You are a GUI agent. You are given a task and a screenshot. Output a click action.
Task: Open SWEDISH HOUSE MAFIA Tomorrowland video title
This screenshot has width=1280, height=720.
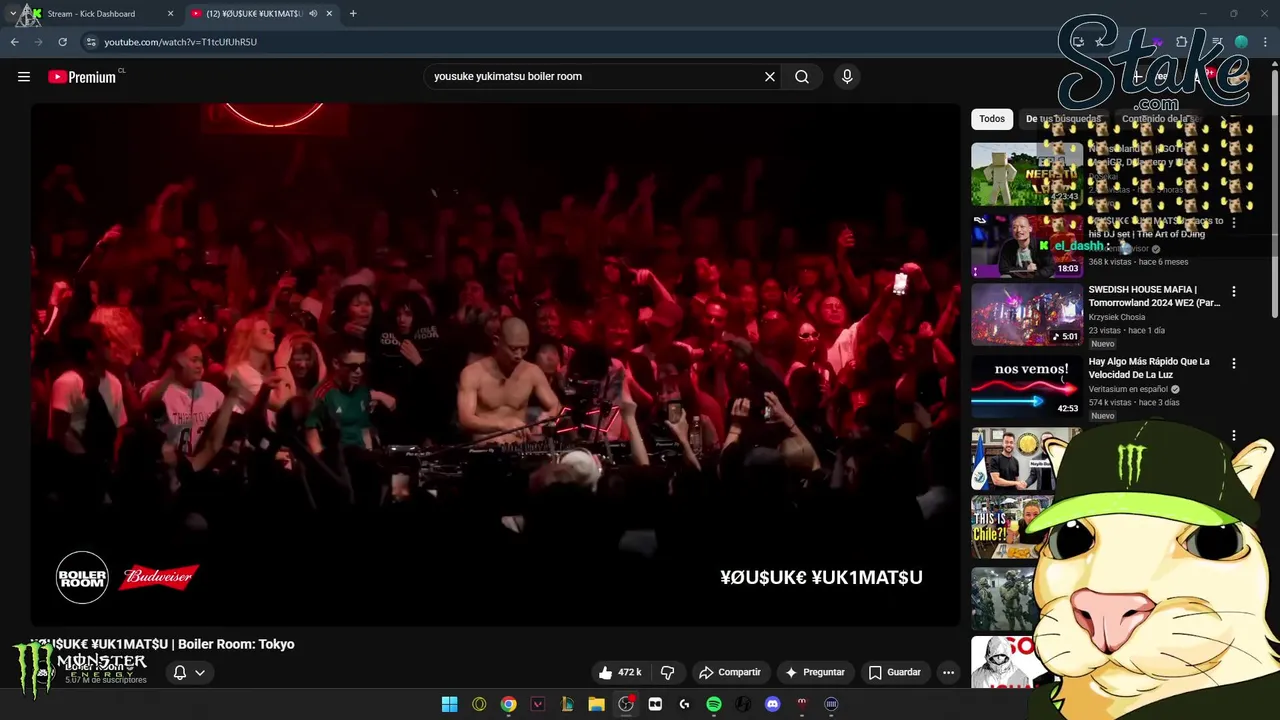coord(1154,296)
